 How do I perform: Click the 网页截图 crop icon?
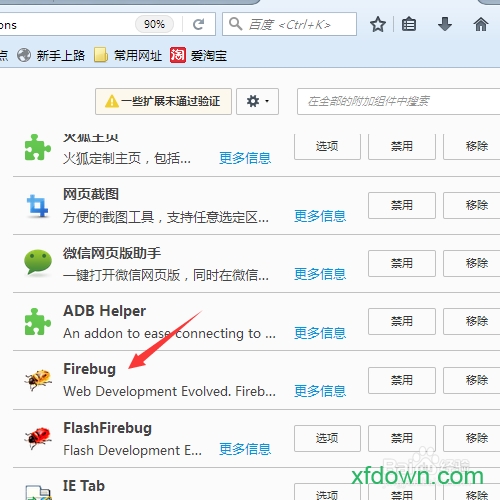pos(37,206)
